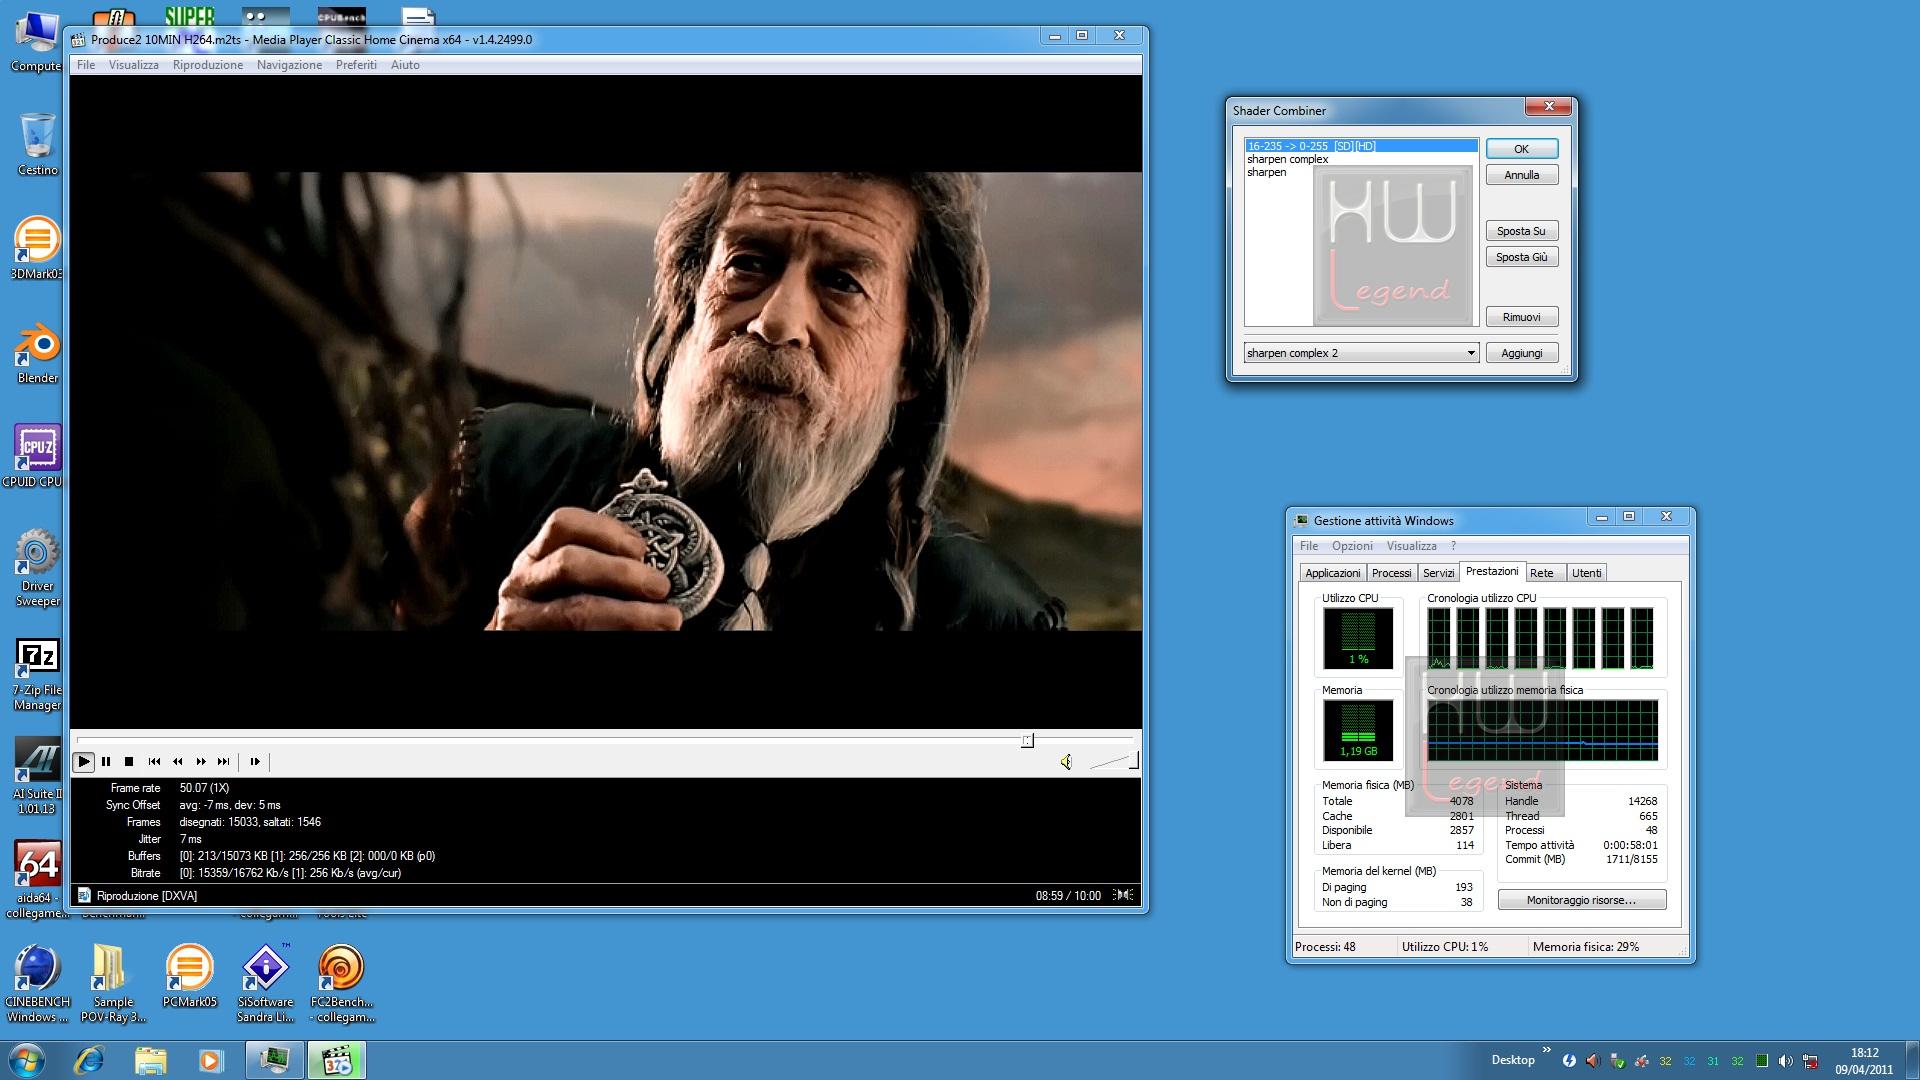Open the Aiuto menu

405,65
